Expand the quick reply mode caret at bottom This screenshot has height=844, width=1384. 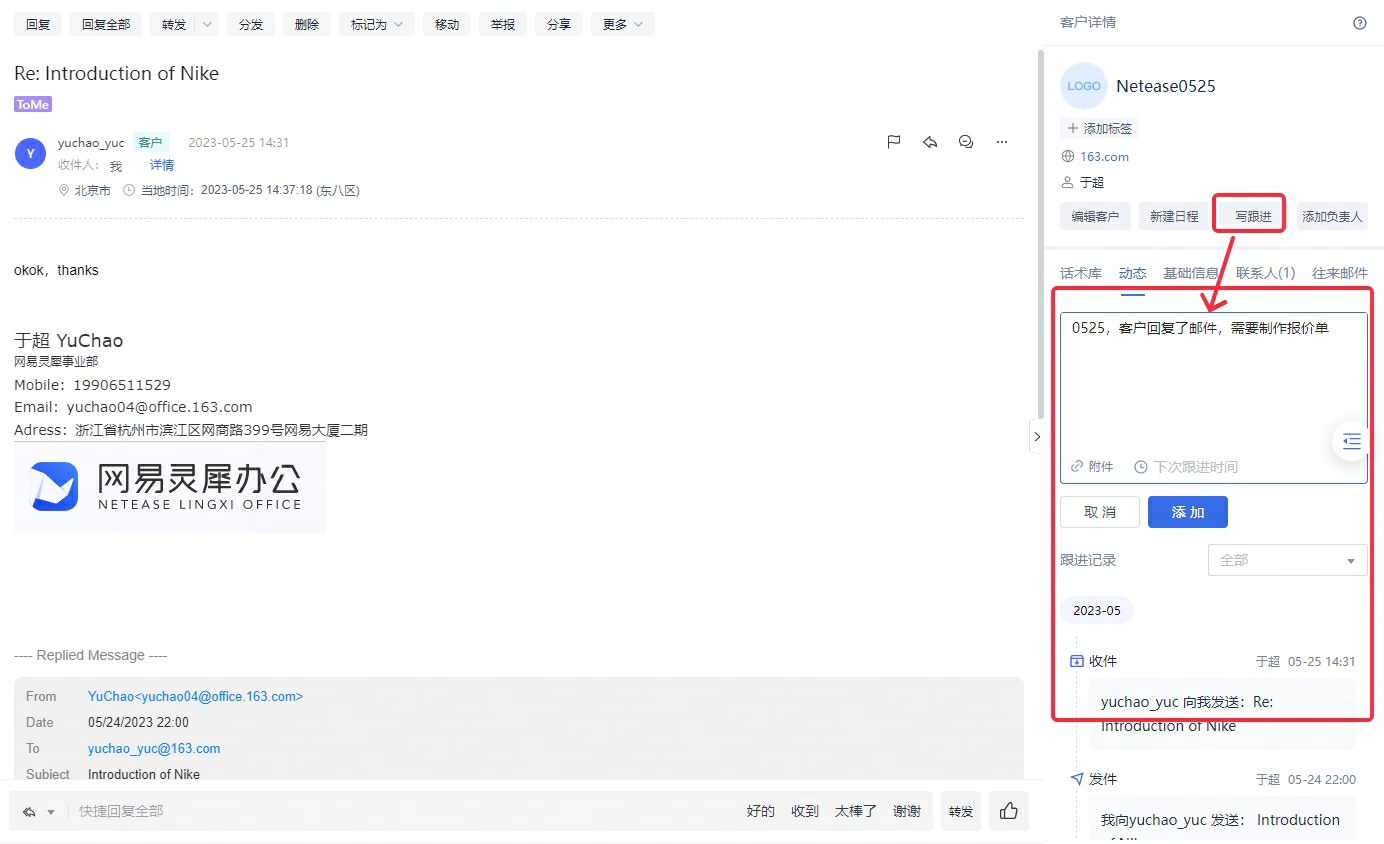51,812
